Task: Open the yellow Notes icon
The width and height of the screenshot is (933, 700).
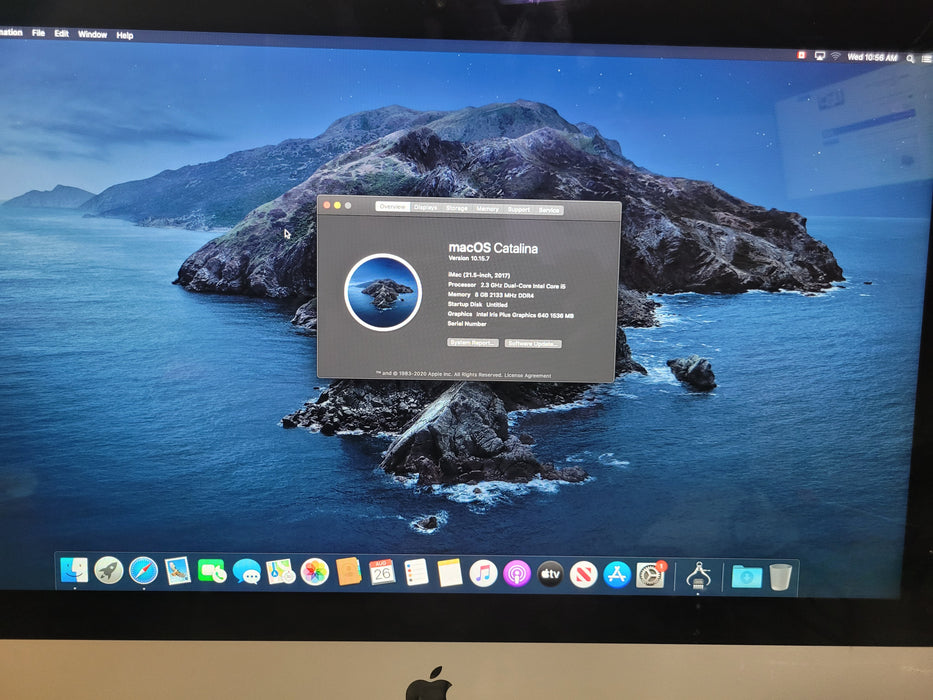Action: point(450,573)
